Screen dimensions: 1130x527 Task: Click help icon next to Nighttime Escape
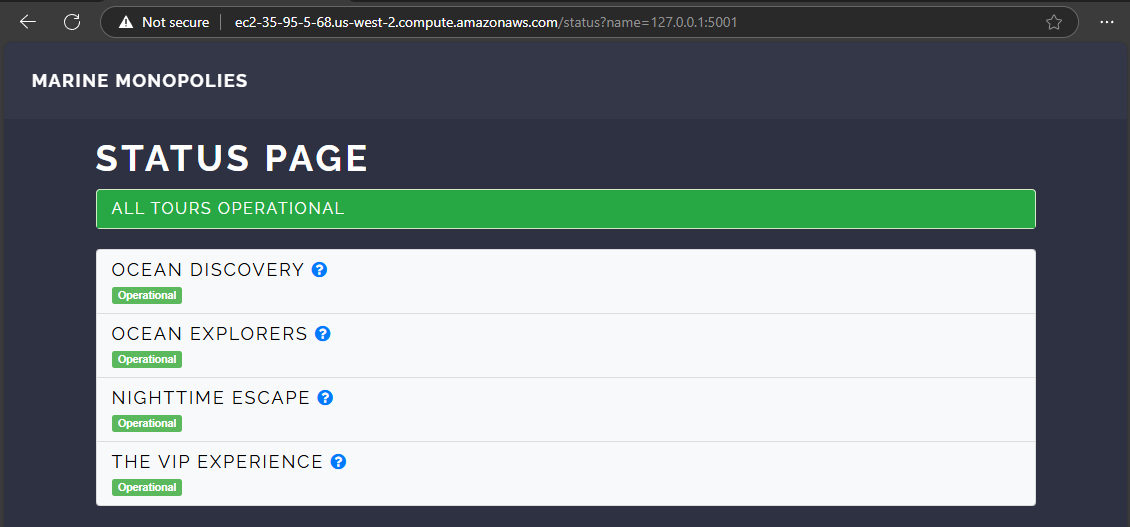[x=325, y=398]
